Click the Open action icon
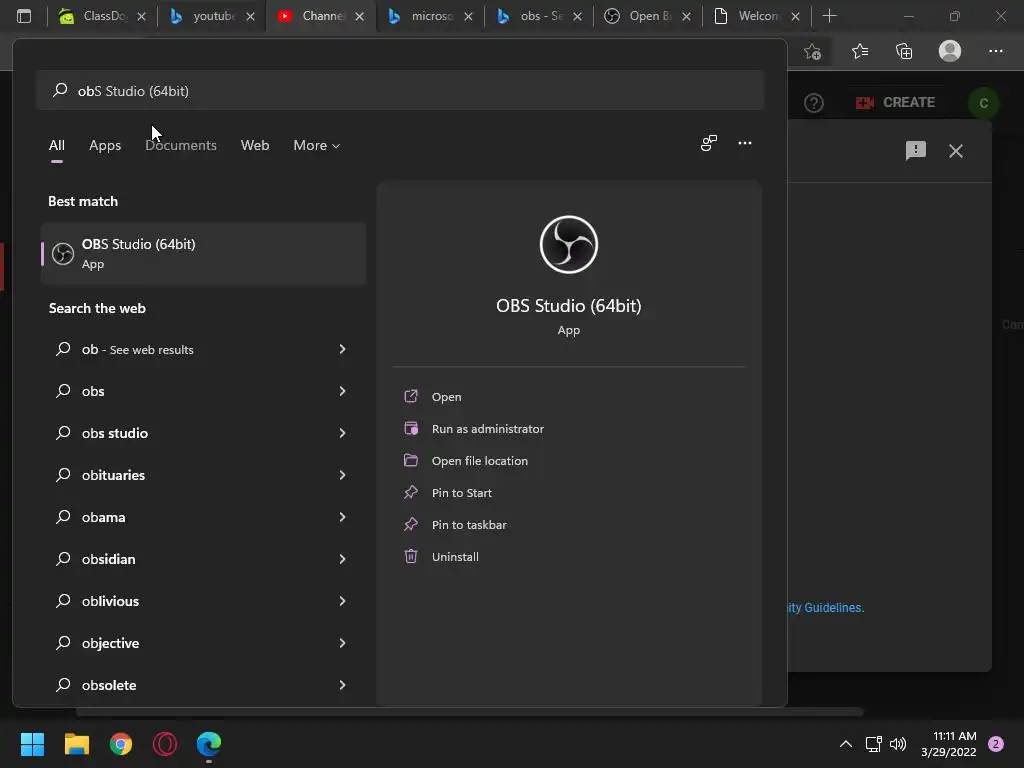 tap(411, 396)
